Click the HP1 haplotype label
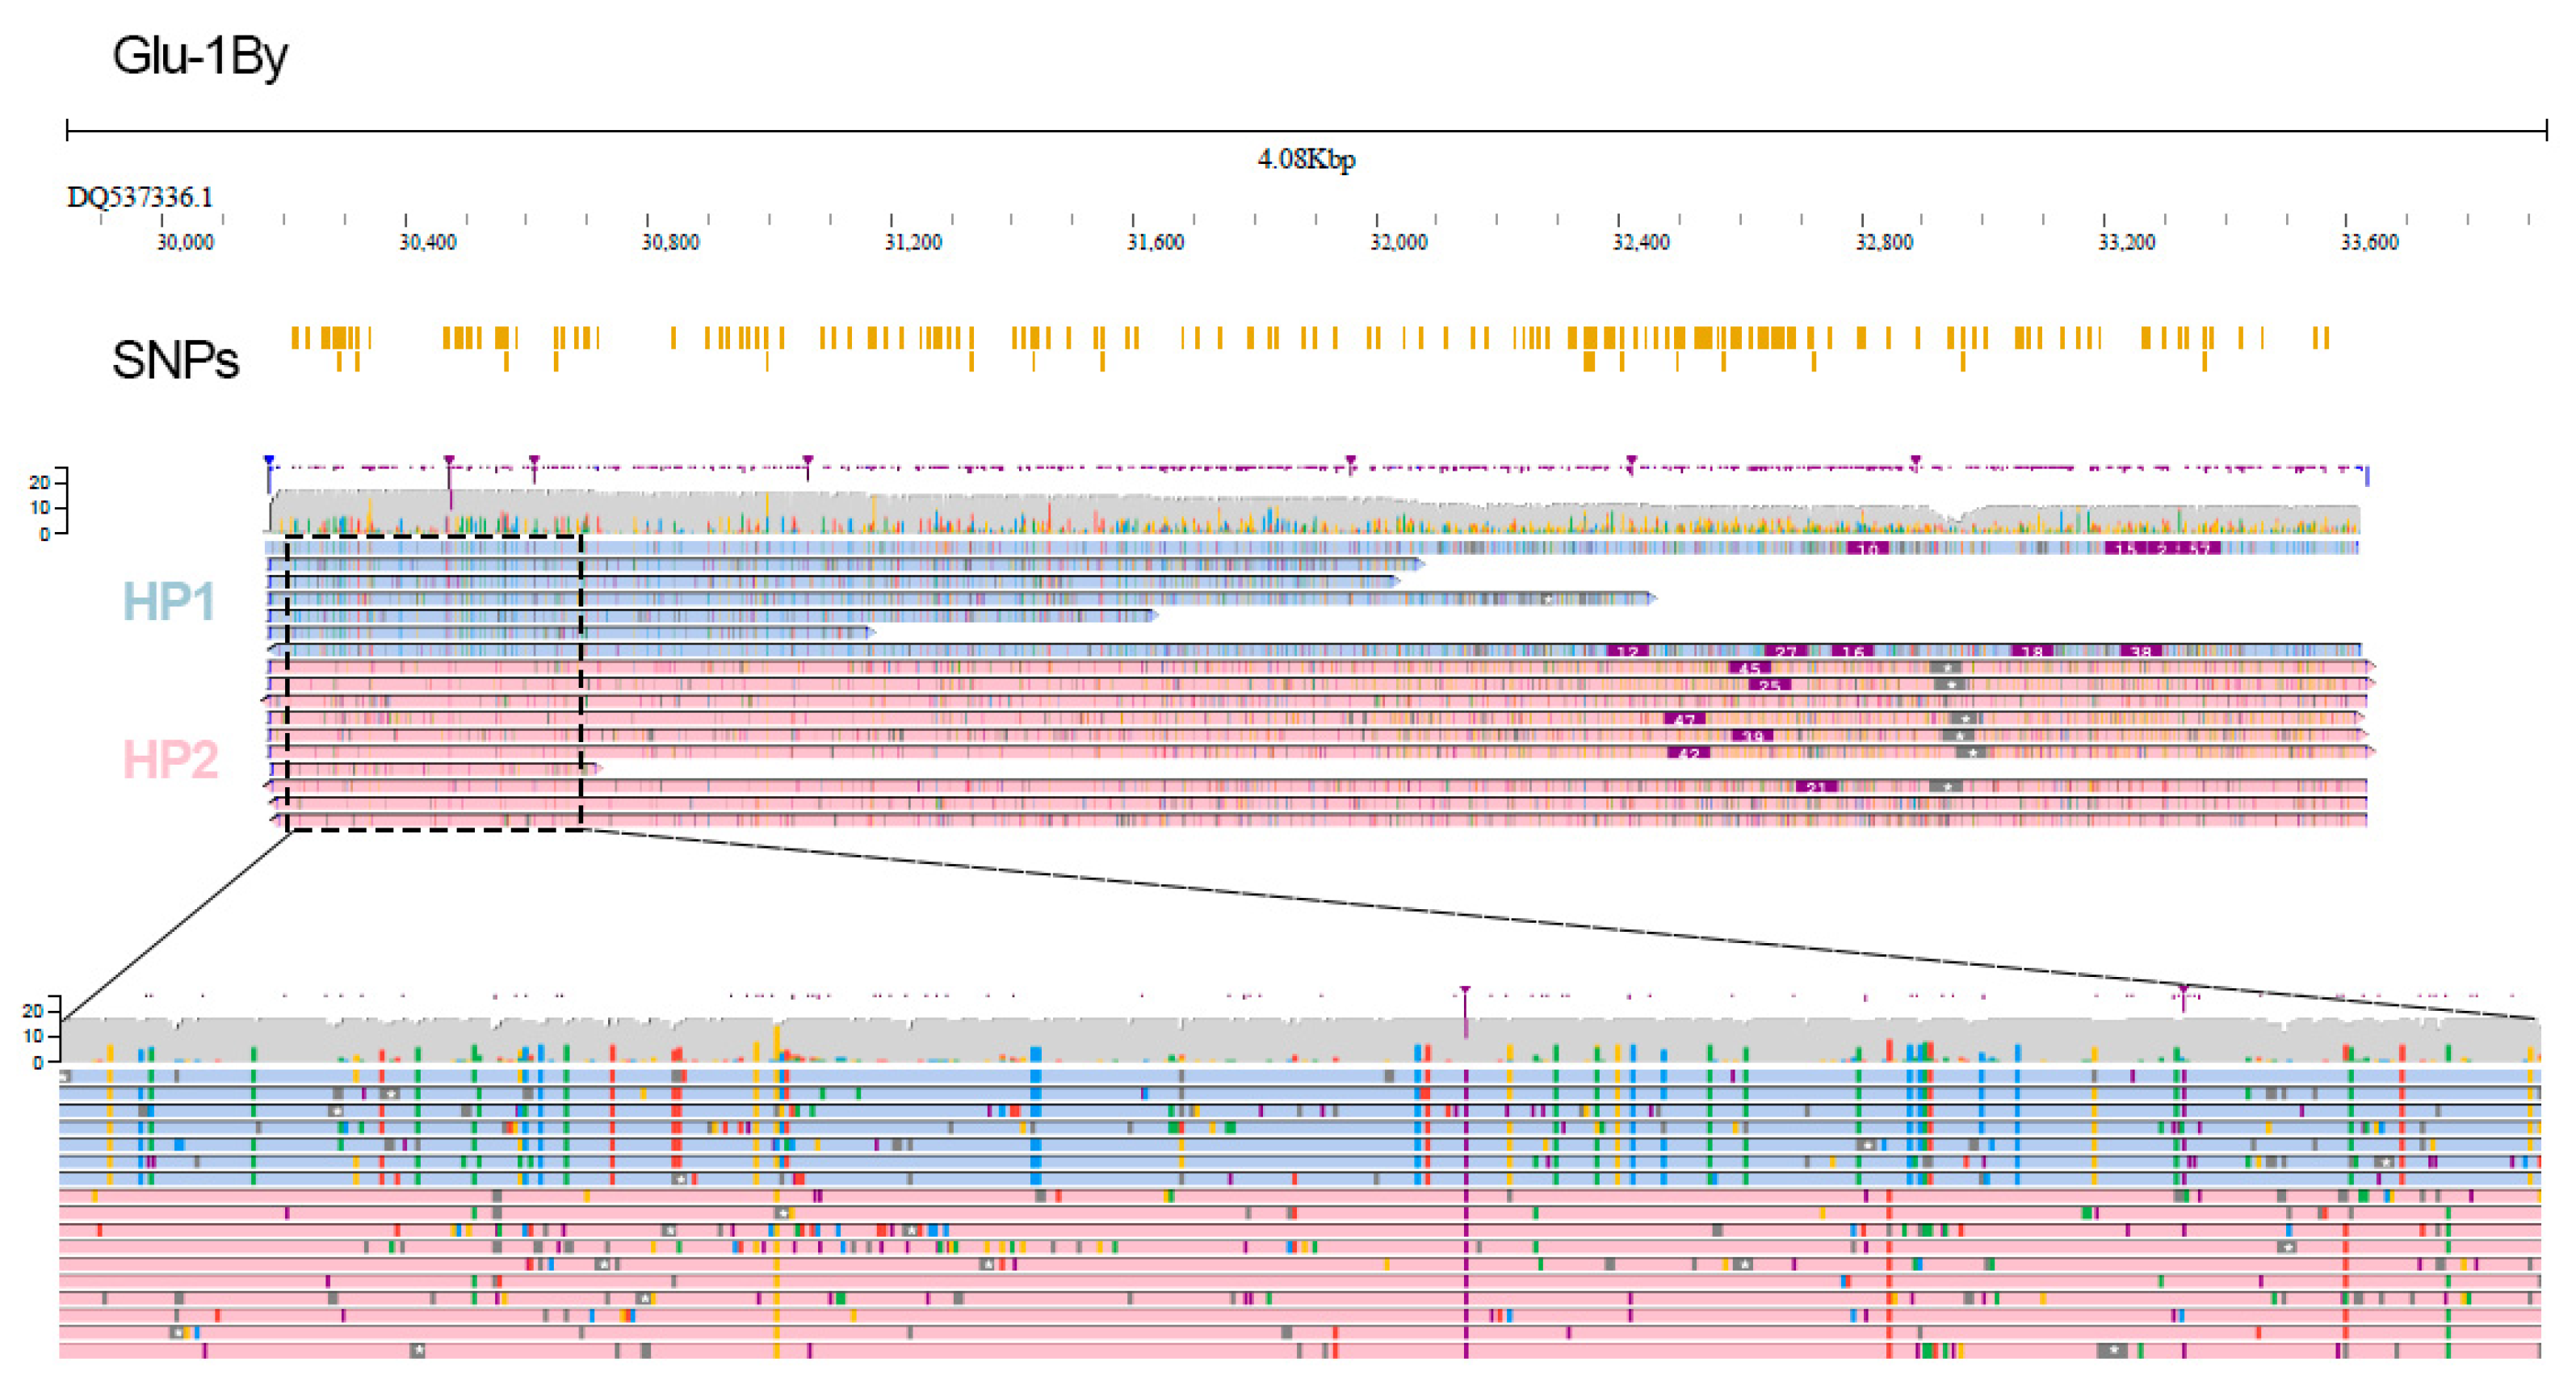2576x1392 pixels. 169,602
